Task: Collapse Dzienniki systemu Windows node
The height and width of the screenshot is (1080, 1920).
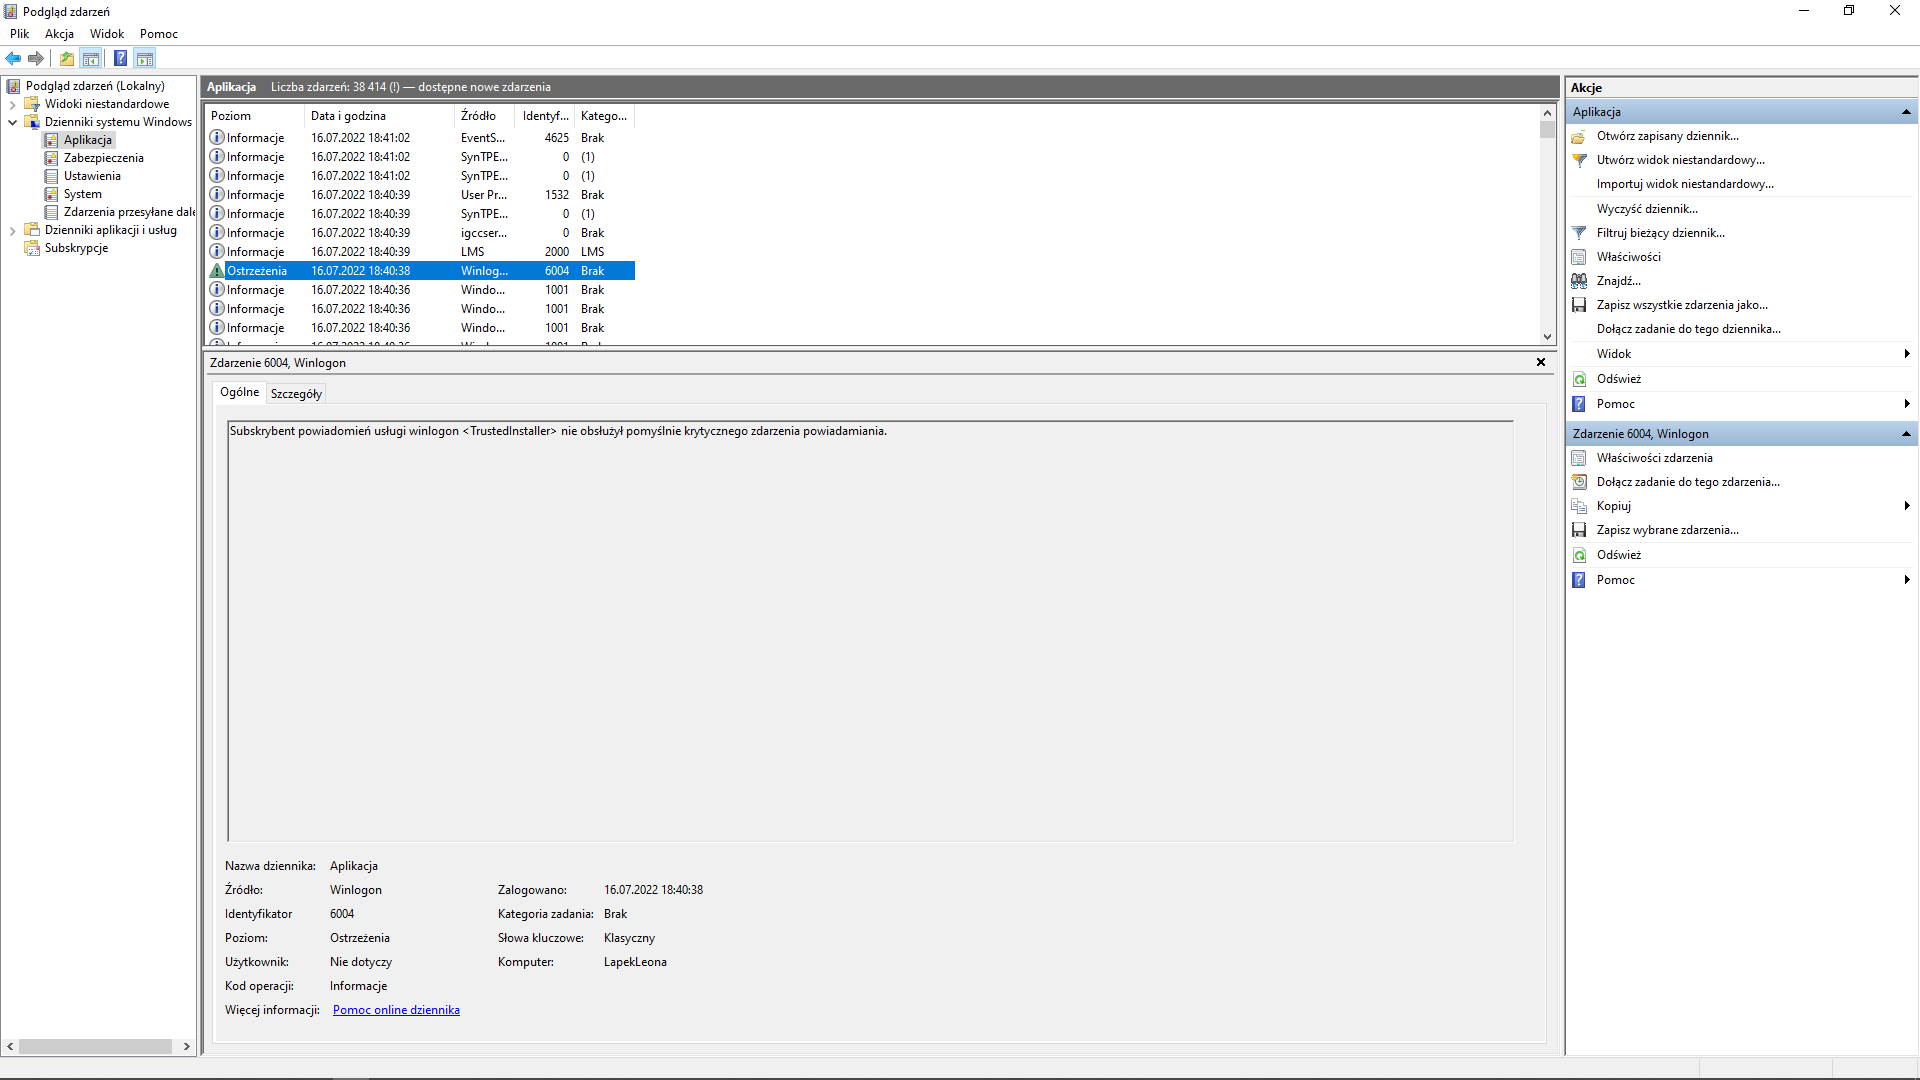Action: click(12, 122)
